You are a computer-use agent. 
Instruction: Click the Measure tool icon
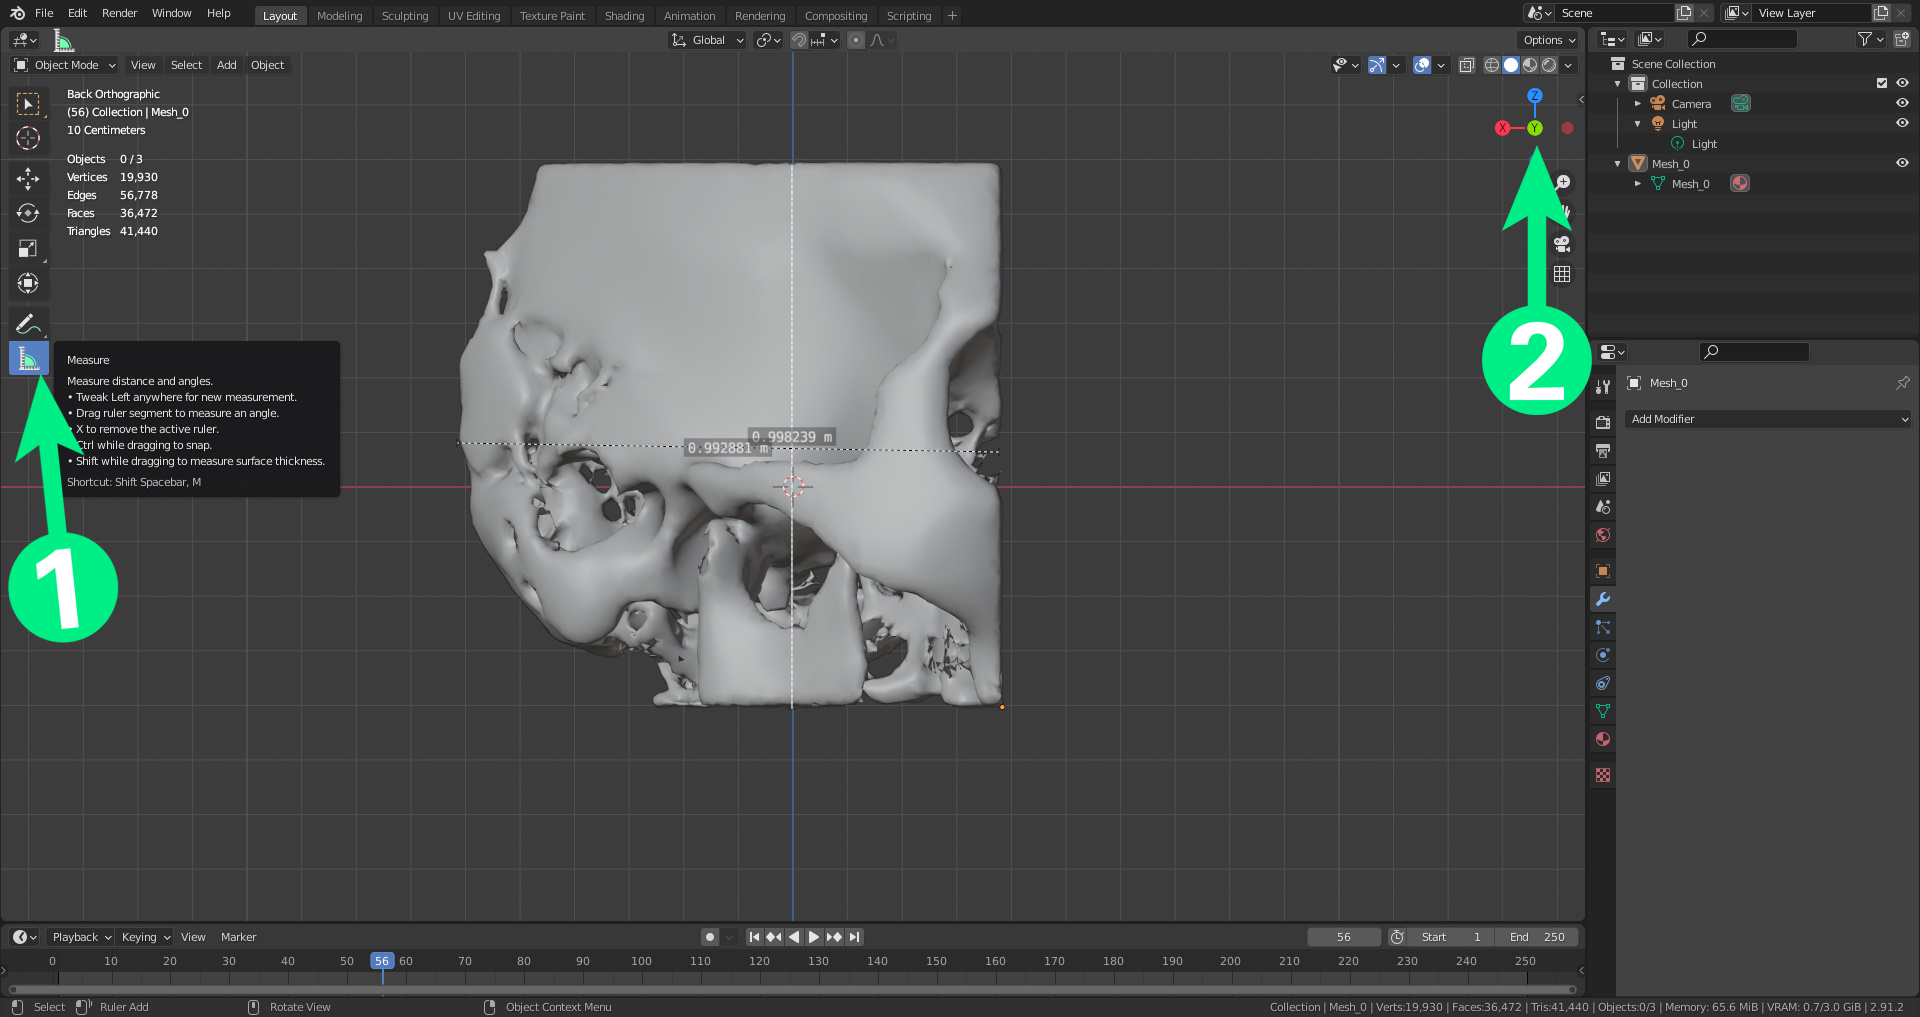pos(28,358)
